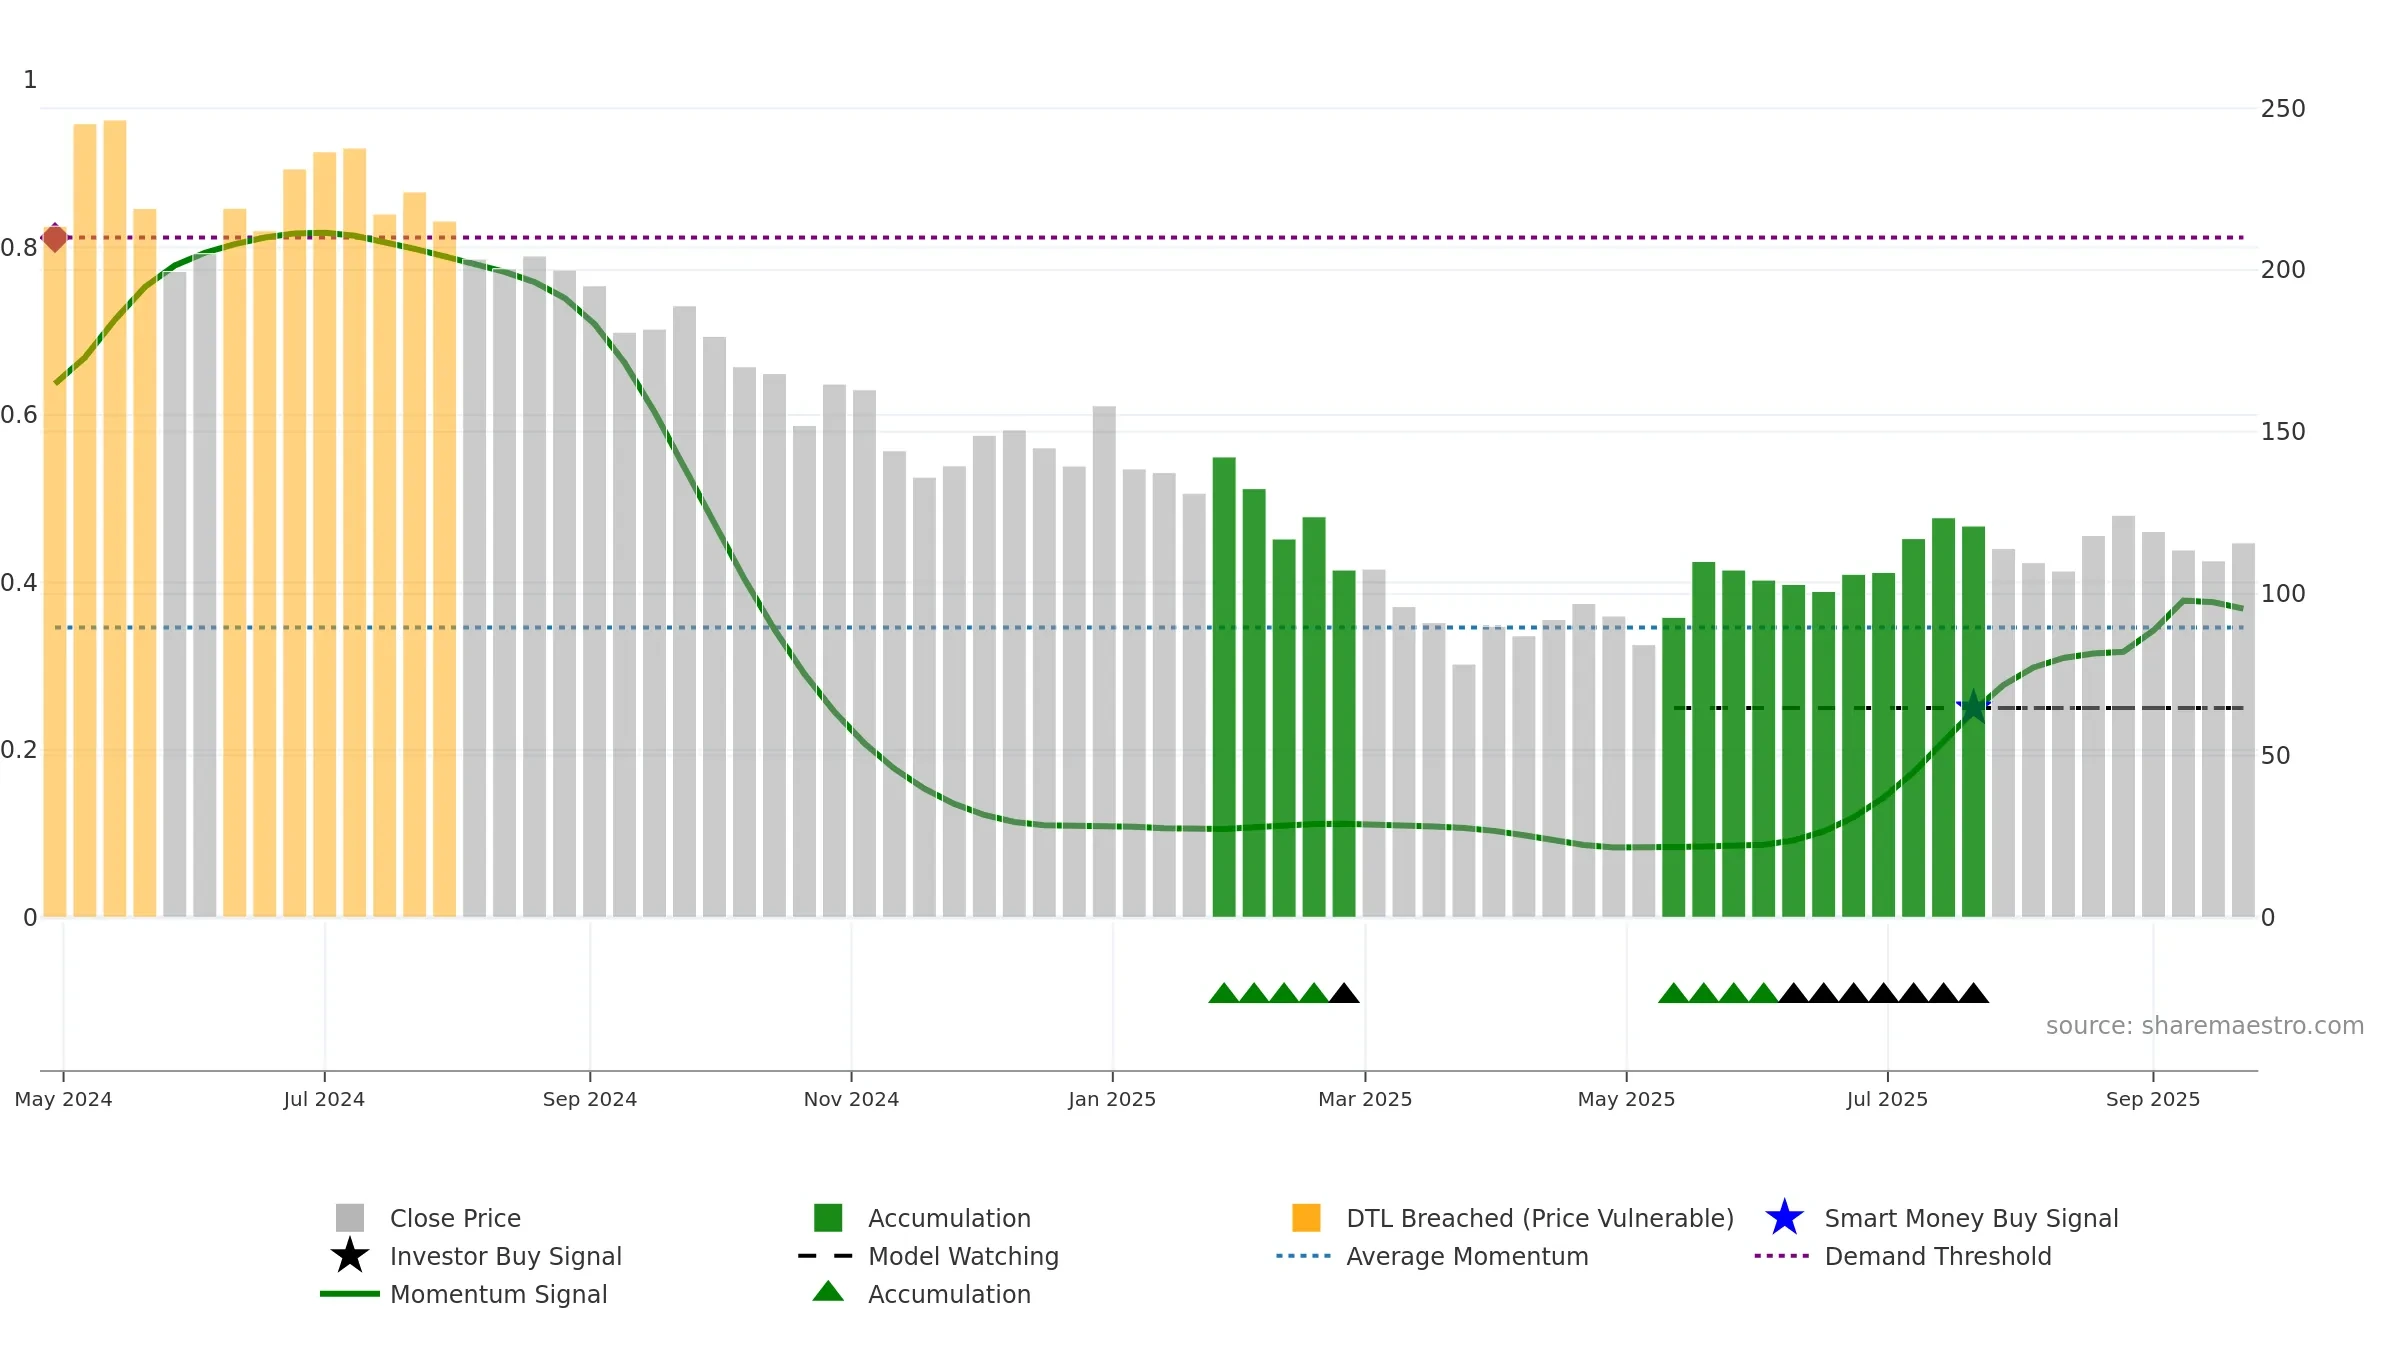Screen dimensions: 2400x1350
Task: Click the green Accumulation square legend swatch
Action: click(x=828, y=1218)
